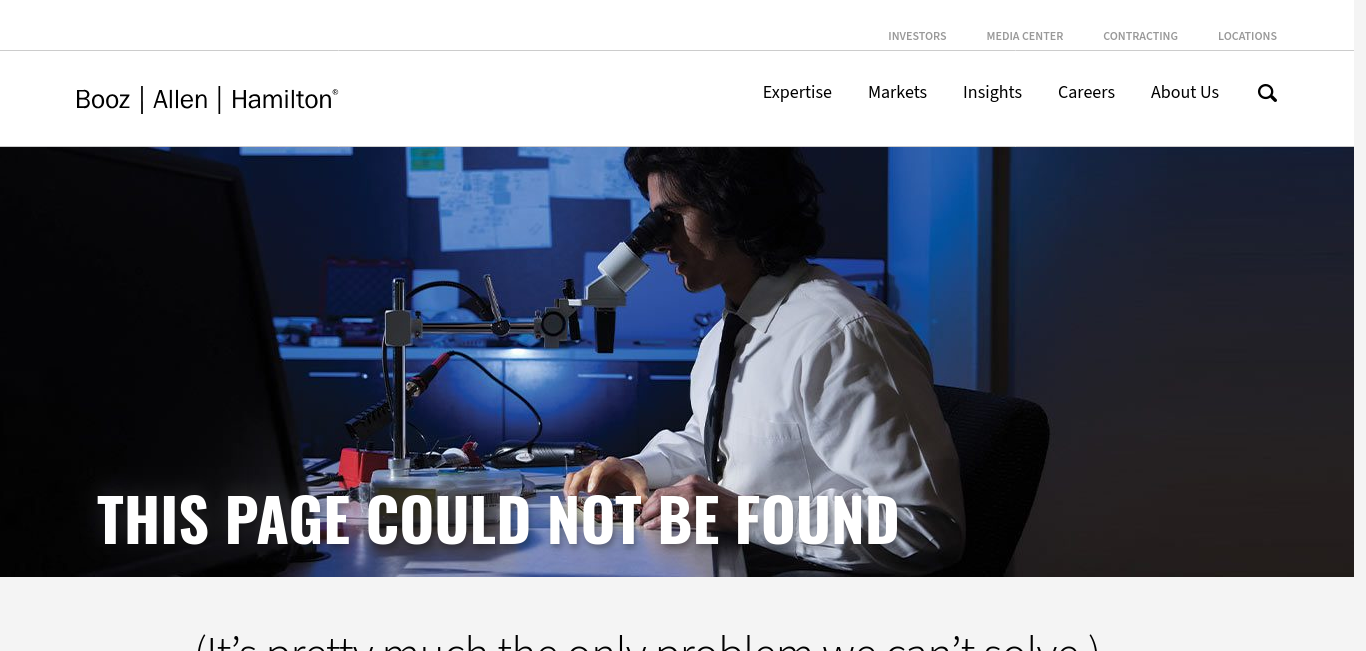
Task: Go to Media Center
Action: [x=1025, y=36]
